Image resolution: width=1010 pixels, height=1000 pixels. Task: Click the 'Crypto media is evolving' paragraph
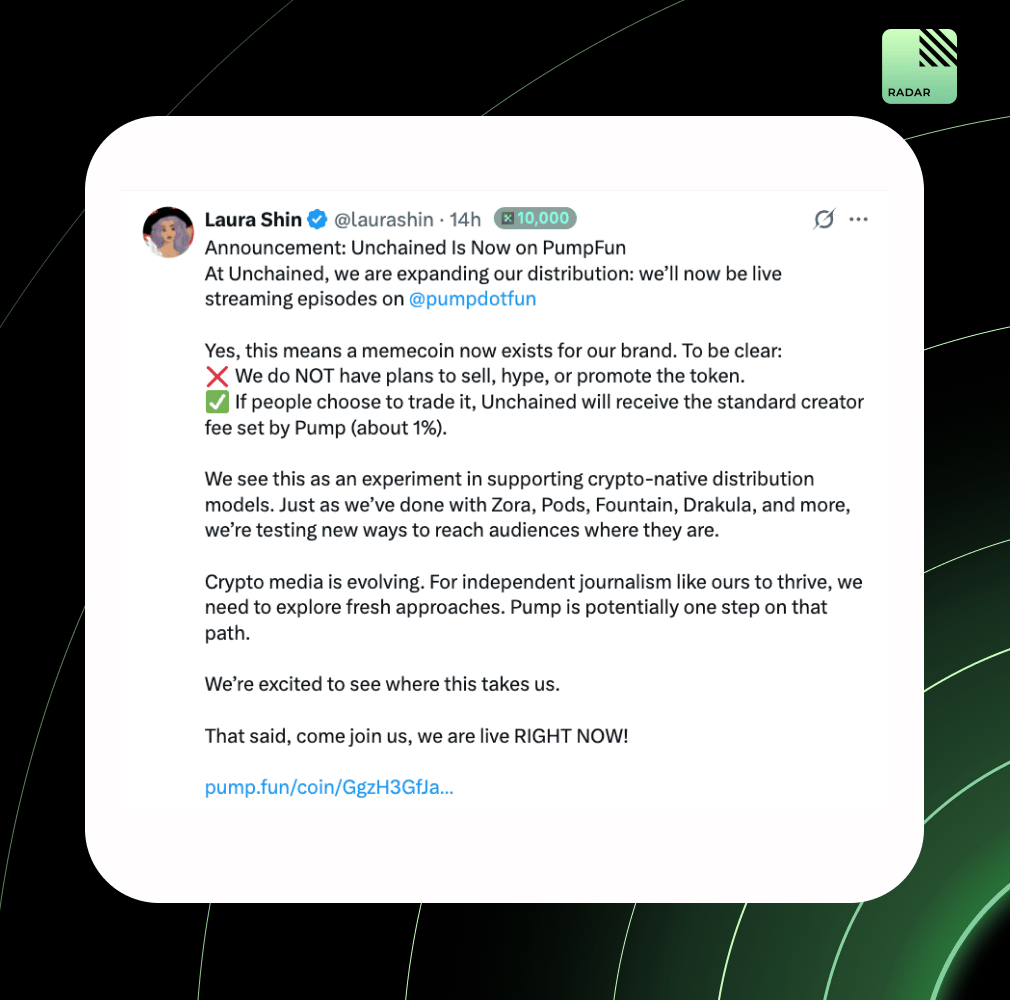(533, 608)
